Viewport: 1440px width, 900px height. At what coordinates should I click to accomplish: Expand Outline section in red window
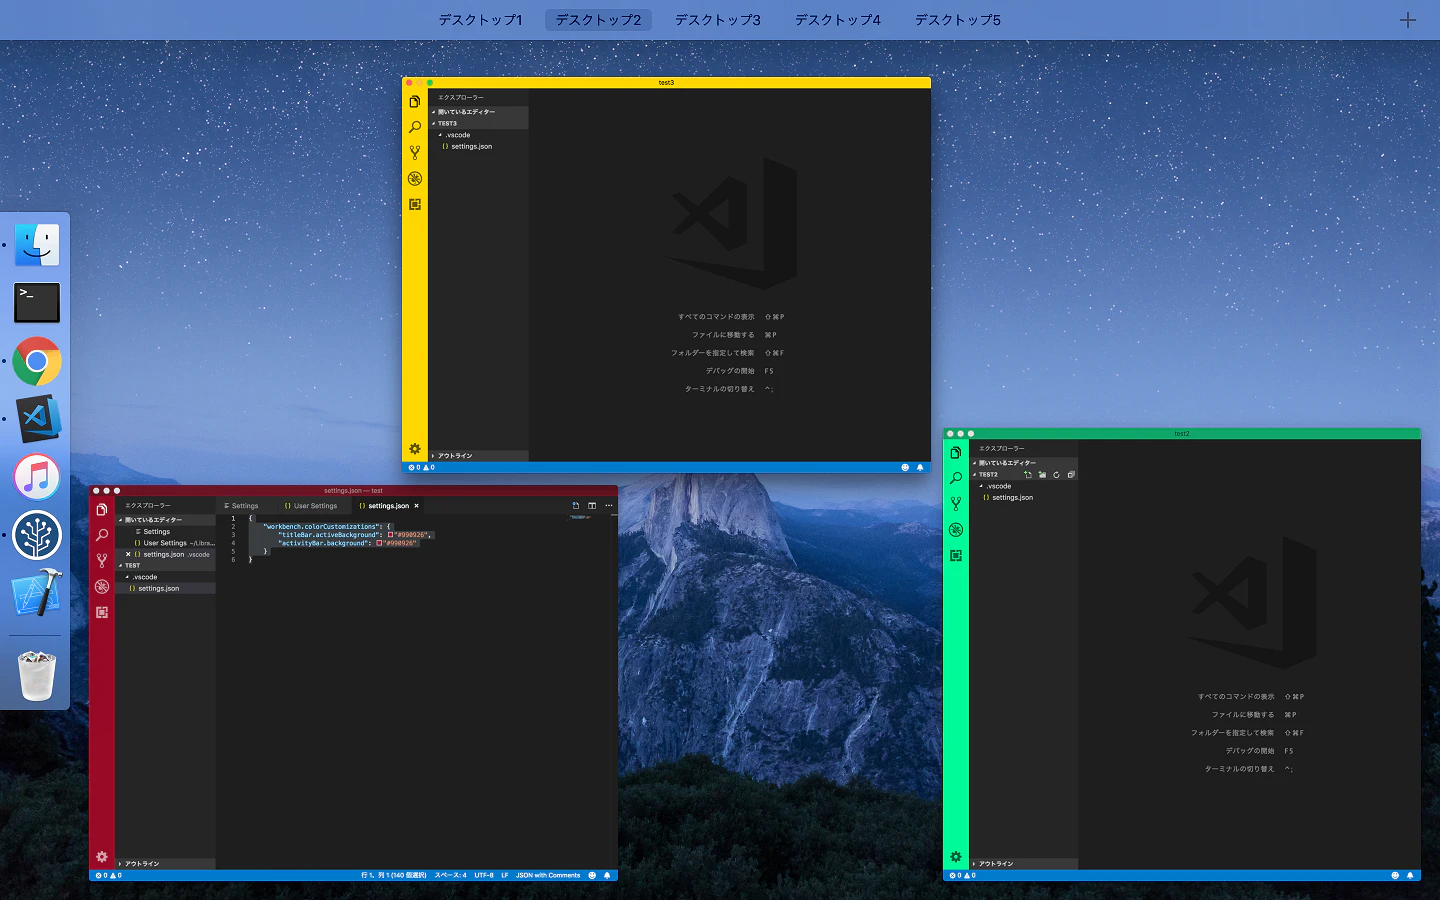[x=166, y=864]
